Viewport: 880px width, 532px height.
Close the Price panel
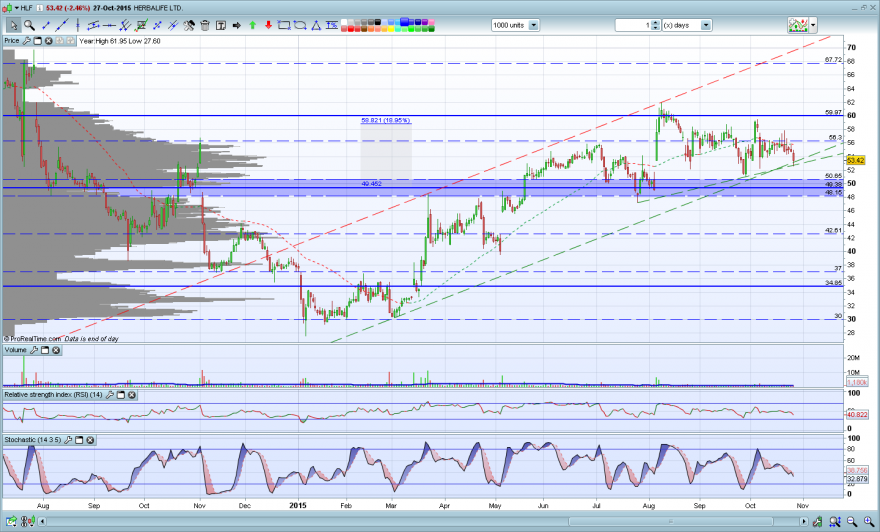pyautogui.click(x=49, y=41)
